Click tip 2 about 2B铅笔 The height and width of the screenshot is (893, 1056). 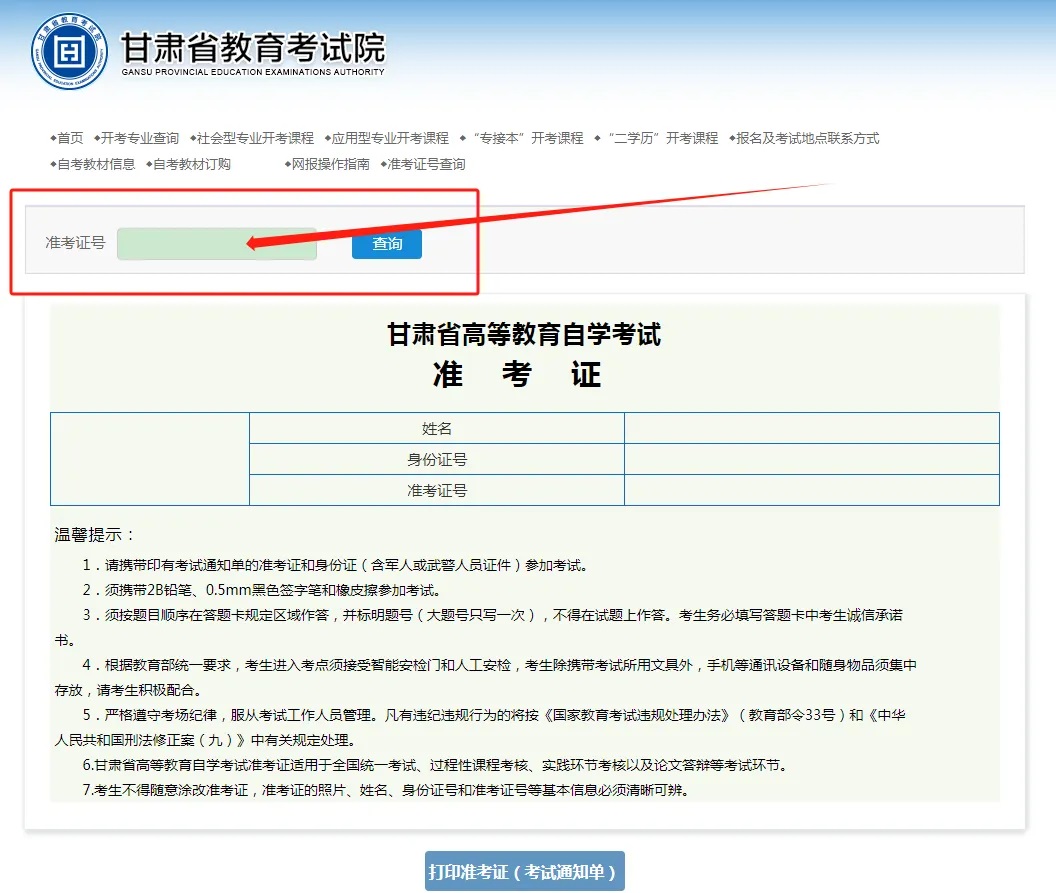[x=262, y=590]
